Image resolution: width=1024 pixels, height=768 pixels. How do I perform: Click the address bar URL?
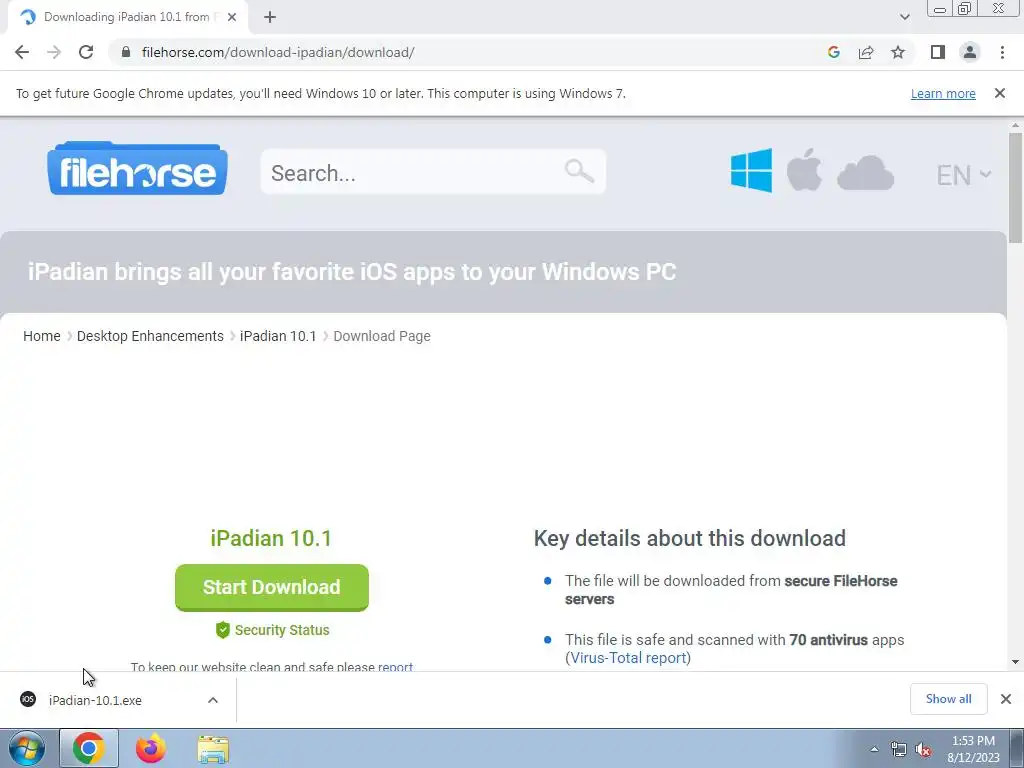coord(278,52)
